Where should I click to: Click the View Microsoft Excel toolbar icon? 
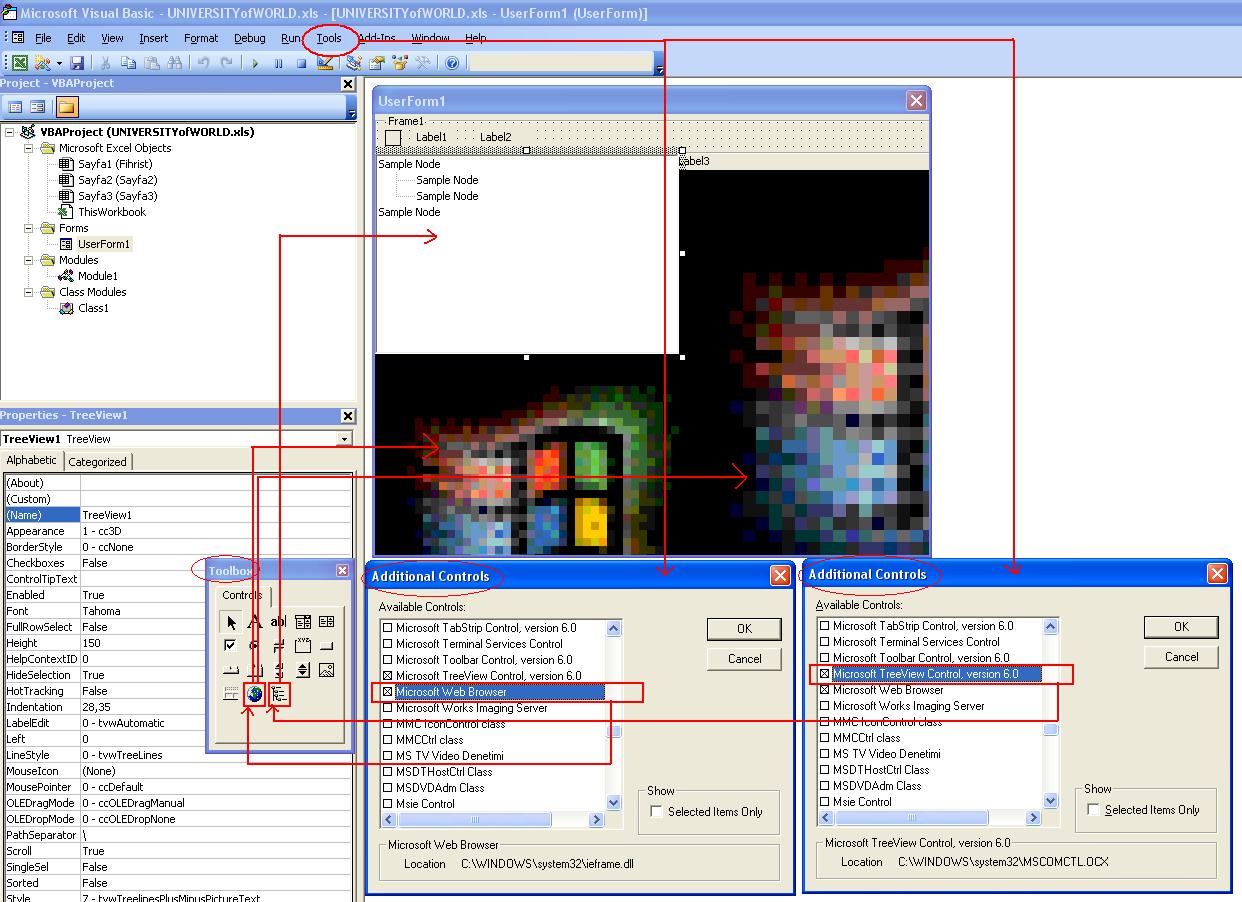(x=19, y=63)
